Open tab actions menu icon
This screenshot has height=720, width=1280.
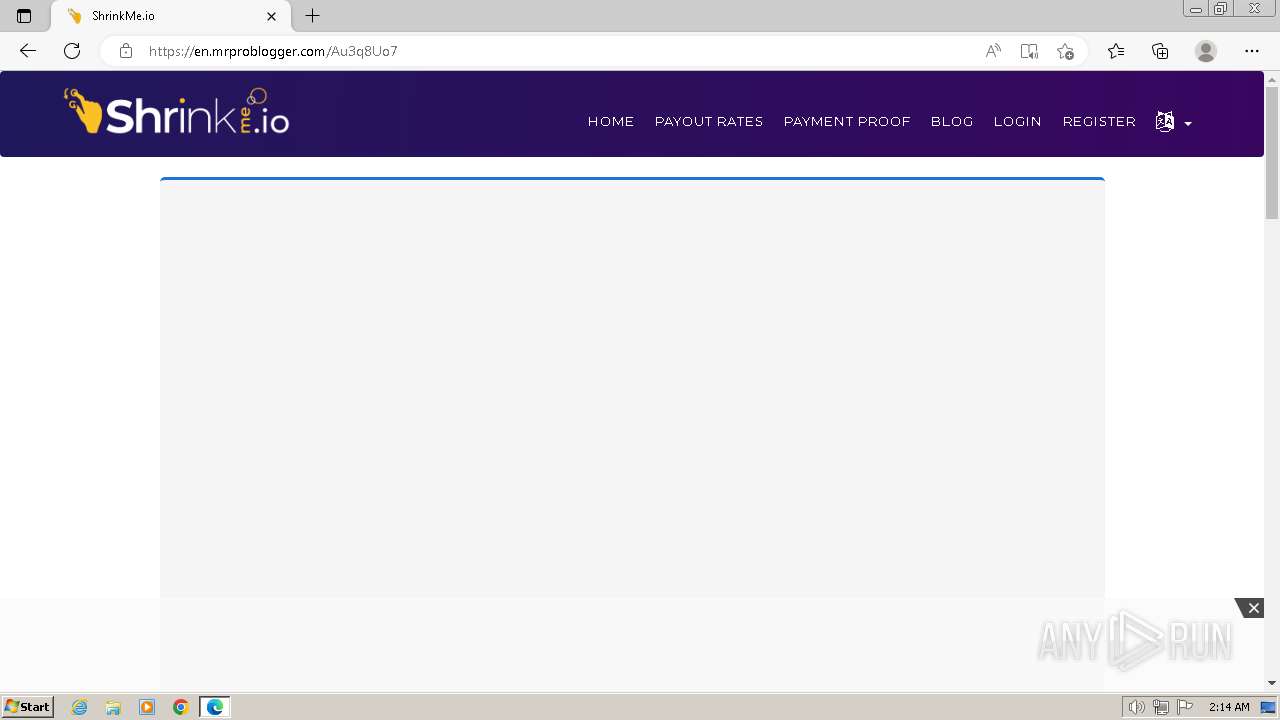tap(24, 16)
